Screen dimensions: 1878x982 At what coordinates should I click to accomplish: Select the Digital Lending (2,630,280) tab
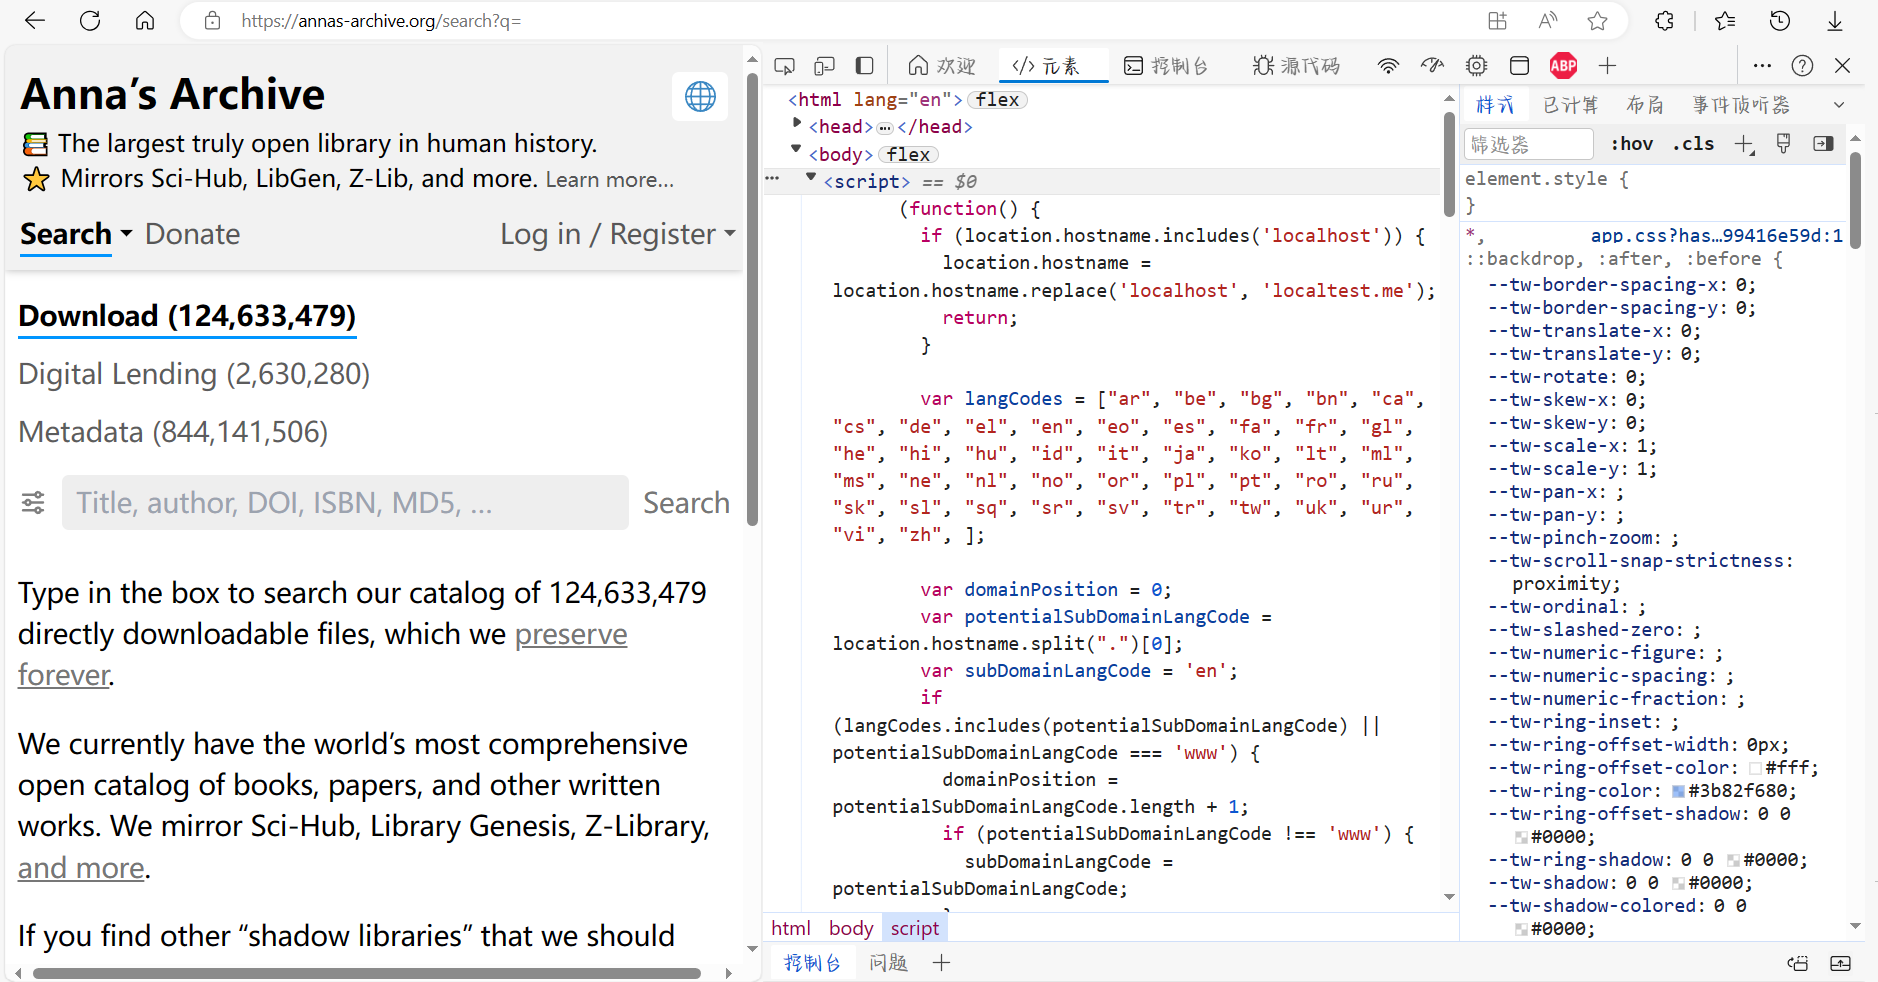194,374
